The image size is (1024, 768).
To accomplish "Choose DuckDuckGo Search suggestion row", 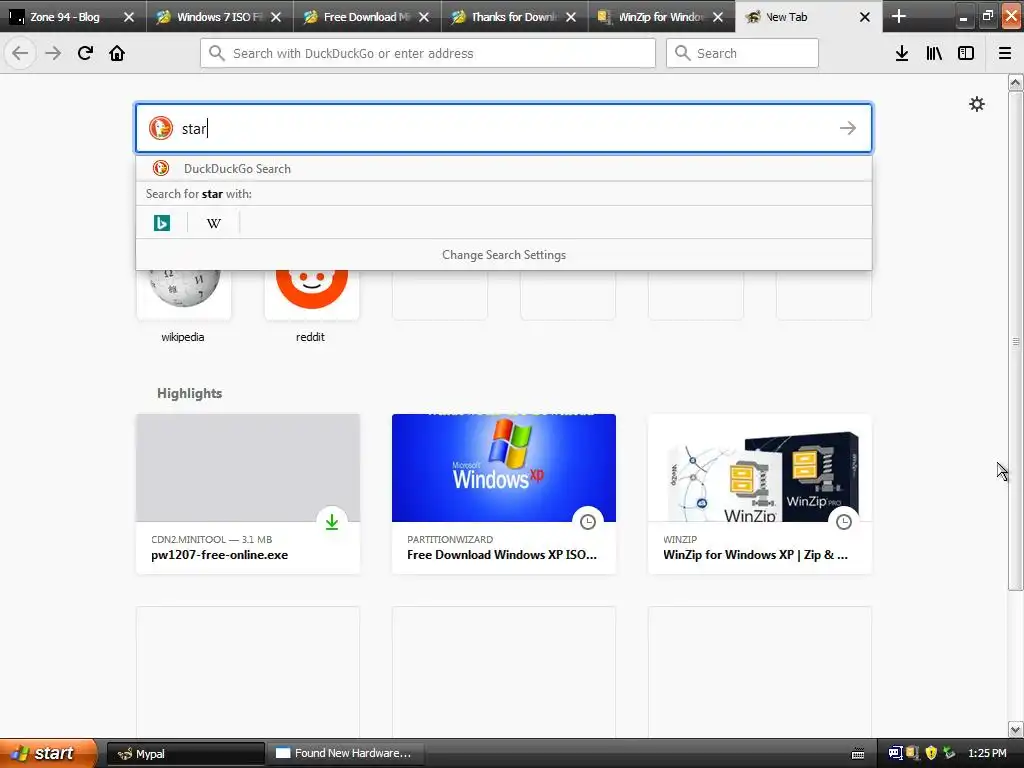I will tap(504, 168).
